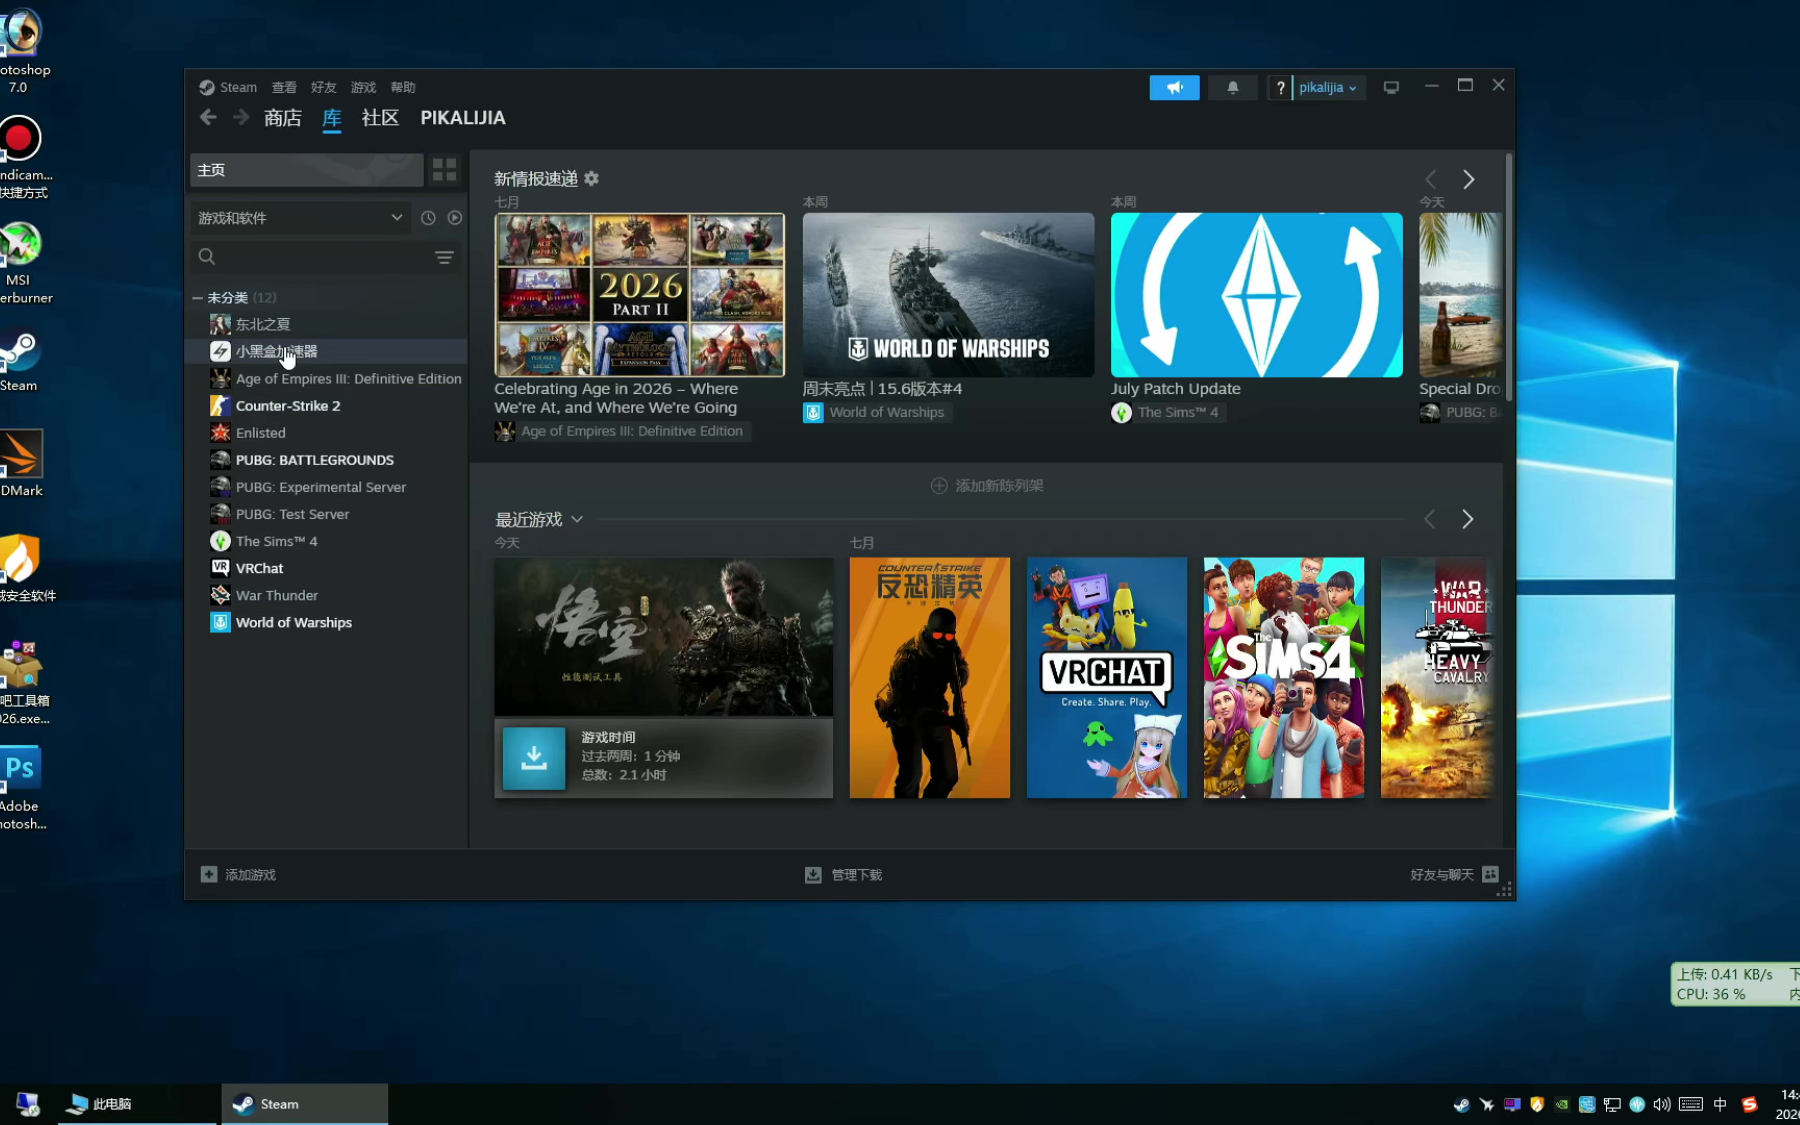This screenshot has height=1125, width=1800.
Task: Sort library by recent activity clock icon
Action: [x=428, y=218]
